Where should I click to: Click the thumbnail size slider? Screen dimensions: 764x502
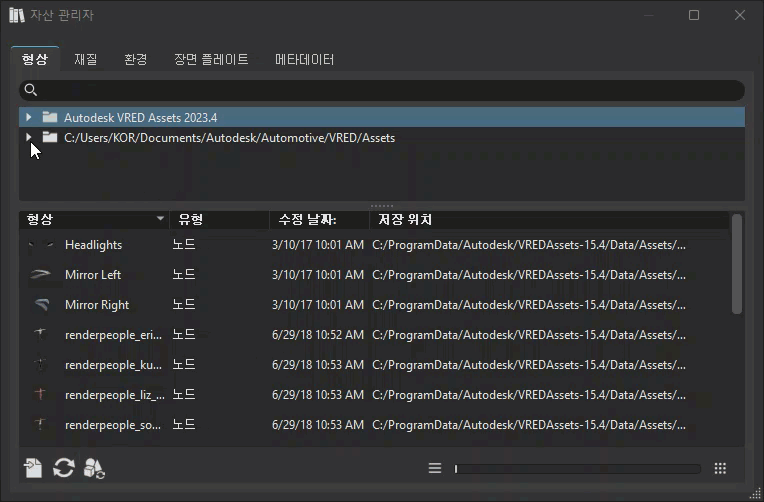click(x=578, y=469)
